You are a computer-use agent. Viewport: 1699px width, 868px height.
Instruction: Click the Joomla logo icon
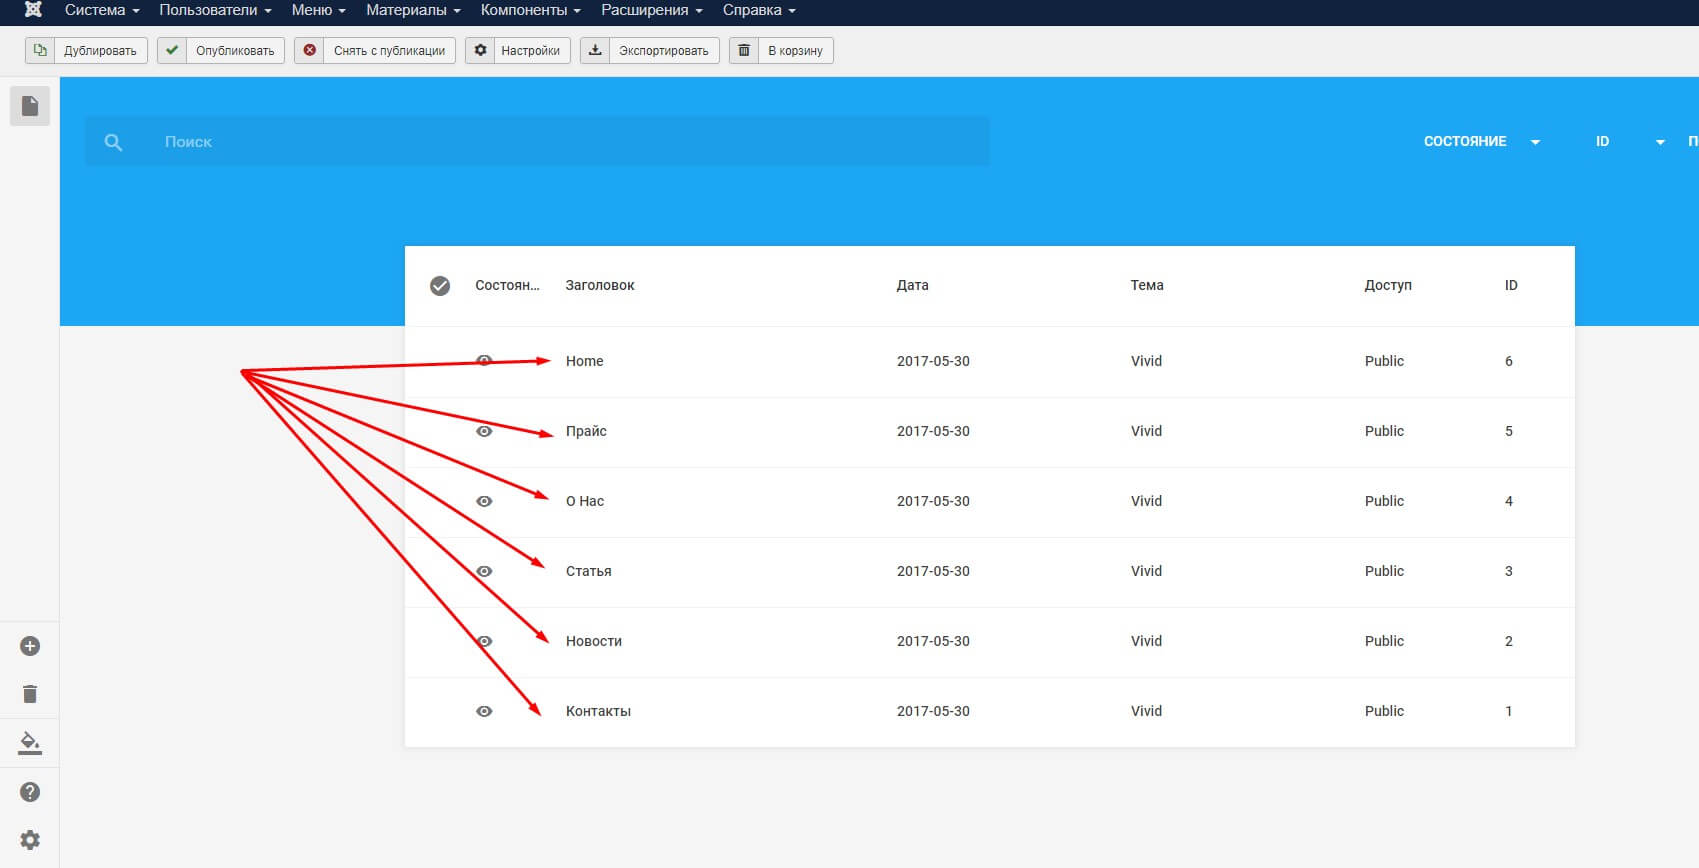tap(33, 10)
